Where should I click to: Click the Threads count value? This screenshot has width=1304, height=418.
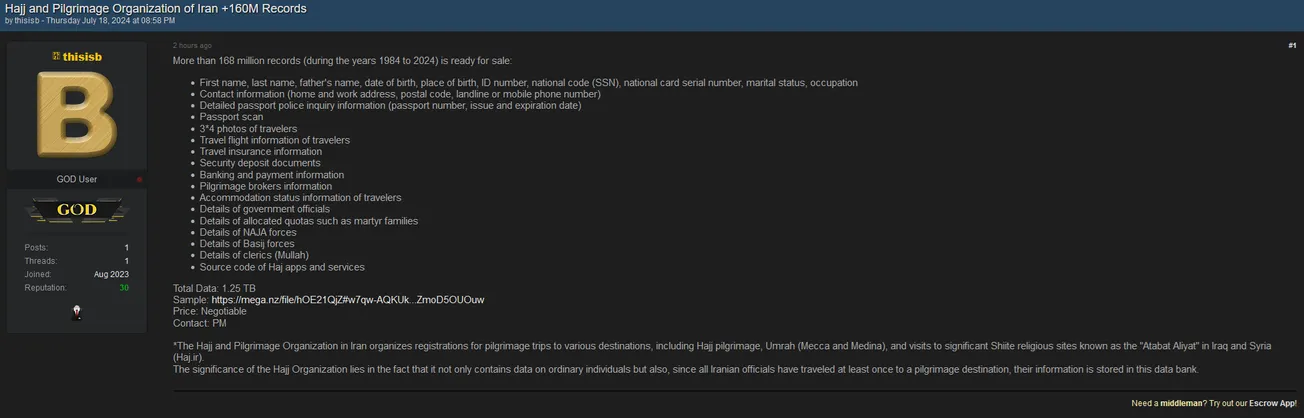coord(126,261)
